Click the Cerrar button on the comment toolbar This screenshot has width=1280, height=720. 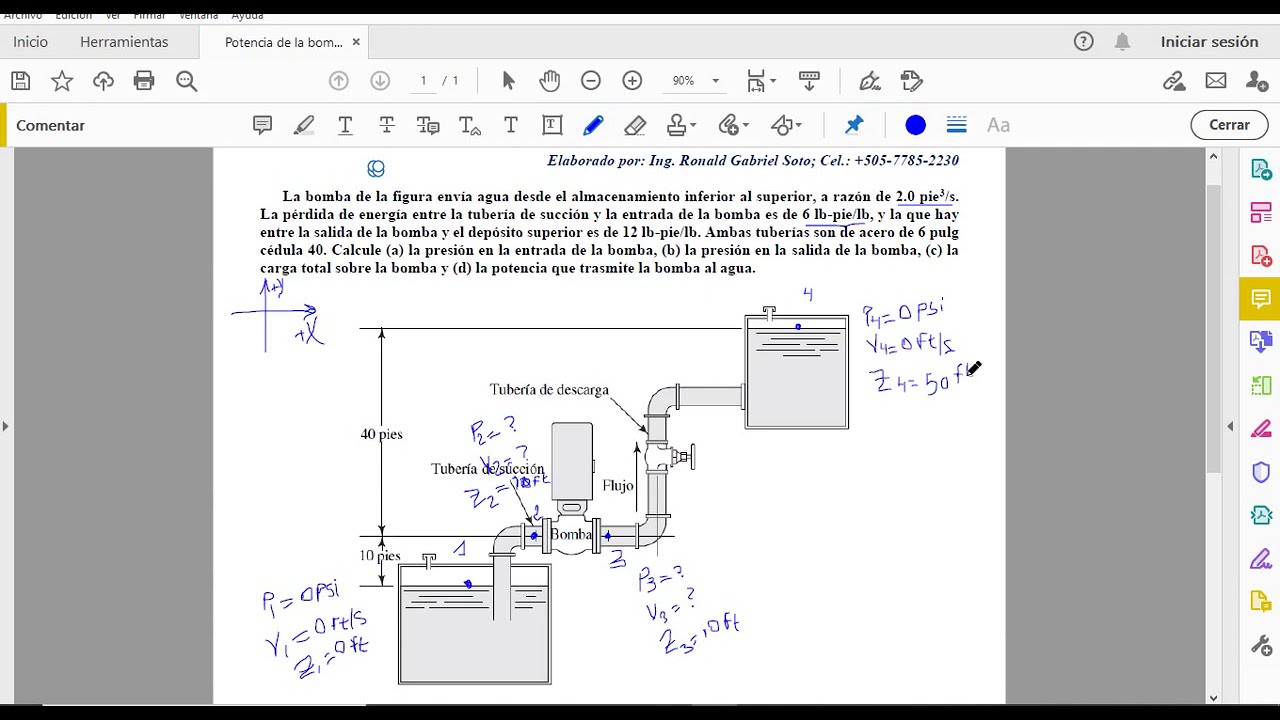(1229, 125)
